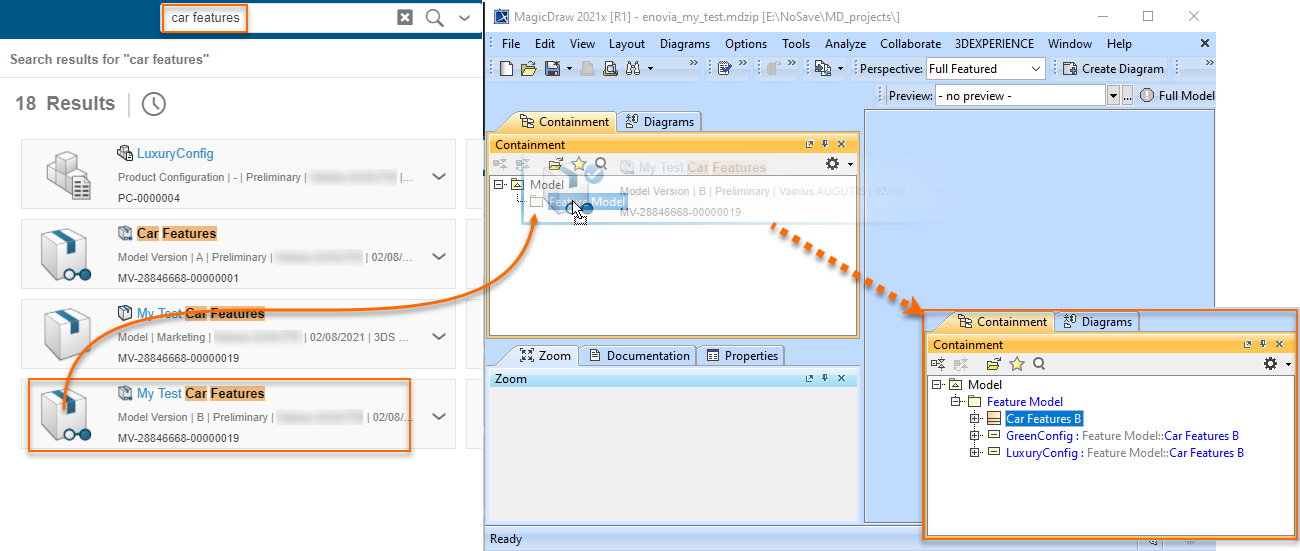
Task: Click the star favorites icon in lower-right Containment panel
Action: point(1017,364)
